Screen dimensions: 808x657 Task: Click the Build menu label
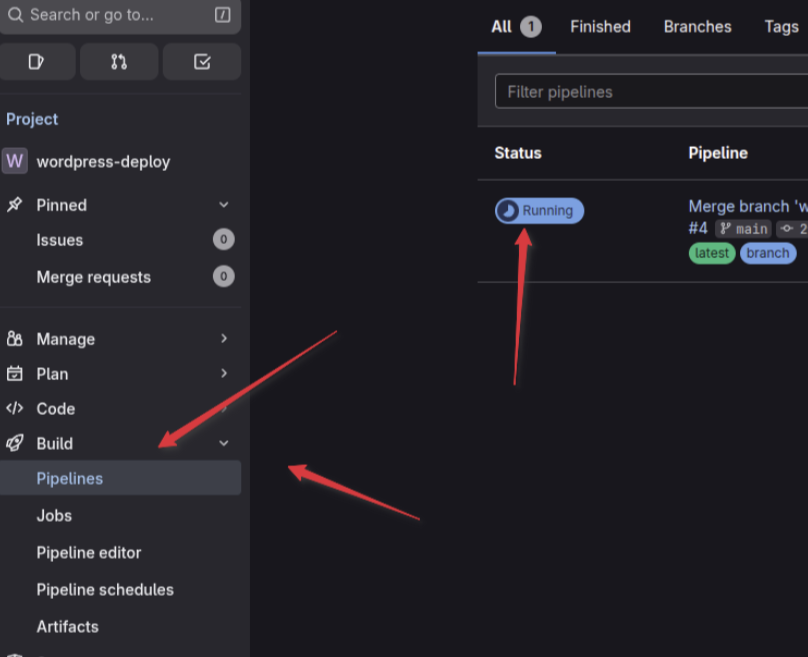point(55,443)
